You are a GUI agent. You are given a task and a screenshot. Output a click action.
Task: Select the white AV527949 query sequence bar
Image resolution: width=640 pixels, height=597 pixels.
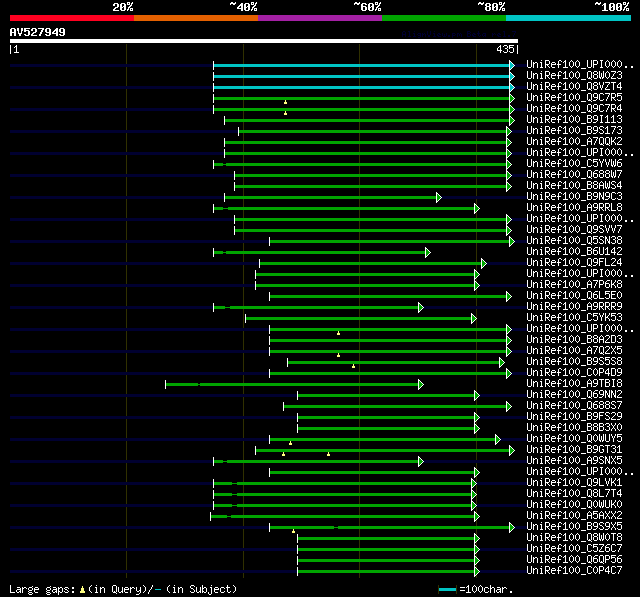click(x=264, y=41)
